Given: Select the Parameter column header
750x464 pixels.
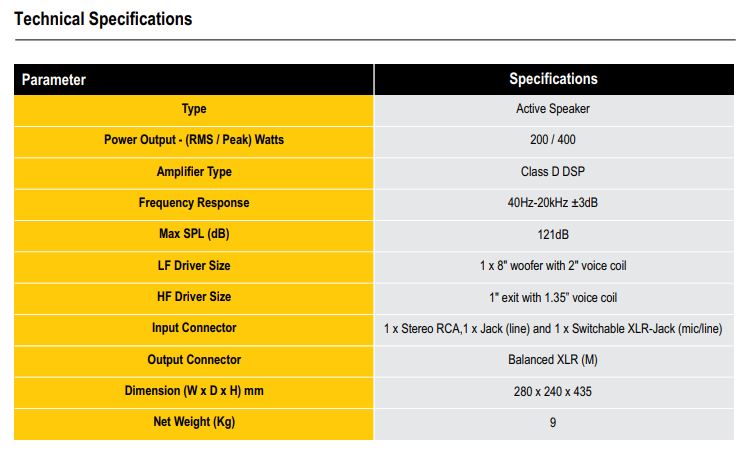Looking at the screenshot, I should pos(54,80).
